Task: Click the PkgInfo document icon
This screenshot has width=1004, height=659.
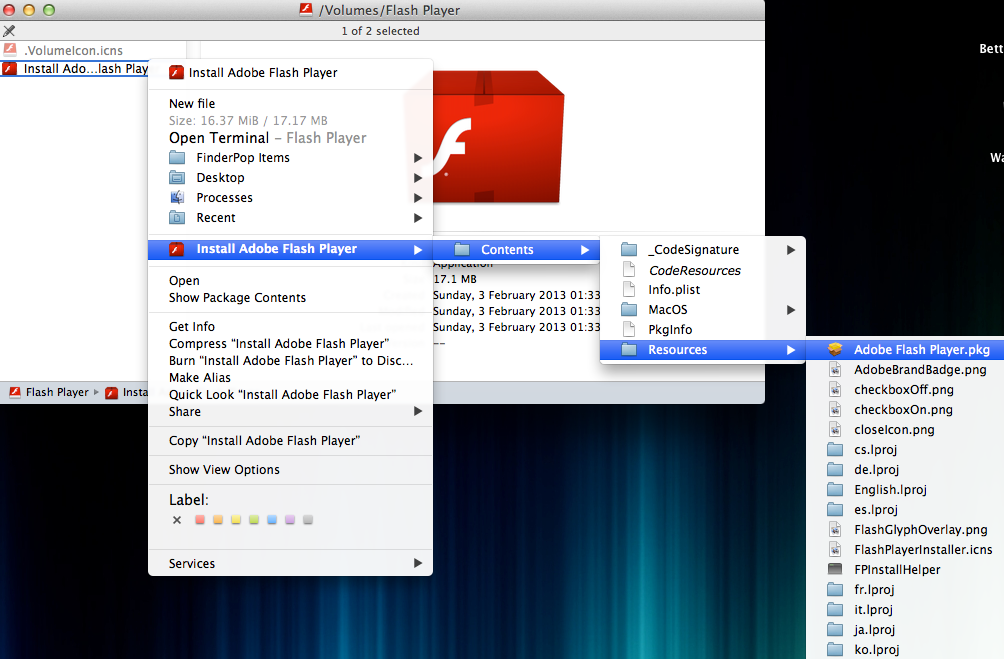Action: (x=629, y=329)
